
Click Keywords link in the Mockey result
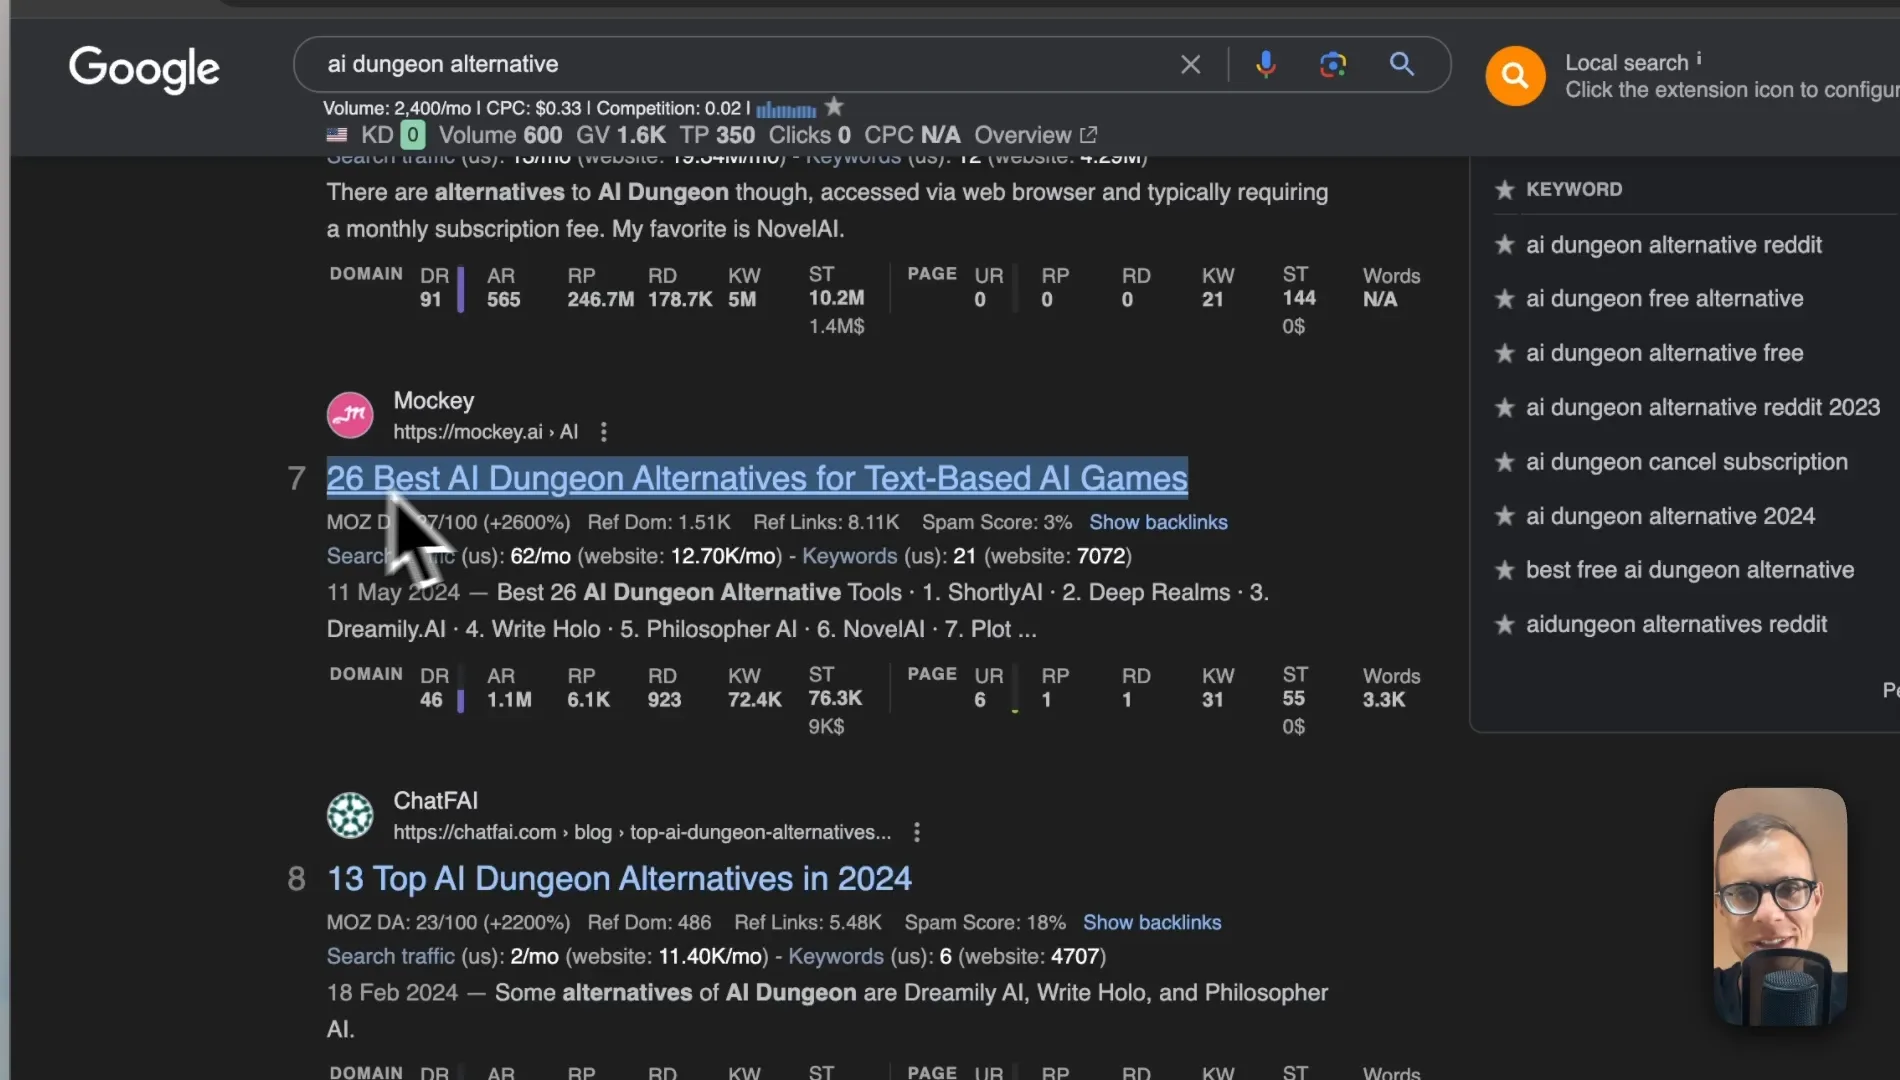click(849, 556)
